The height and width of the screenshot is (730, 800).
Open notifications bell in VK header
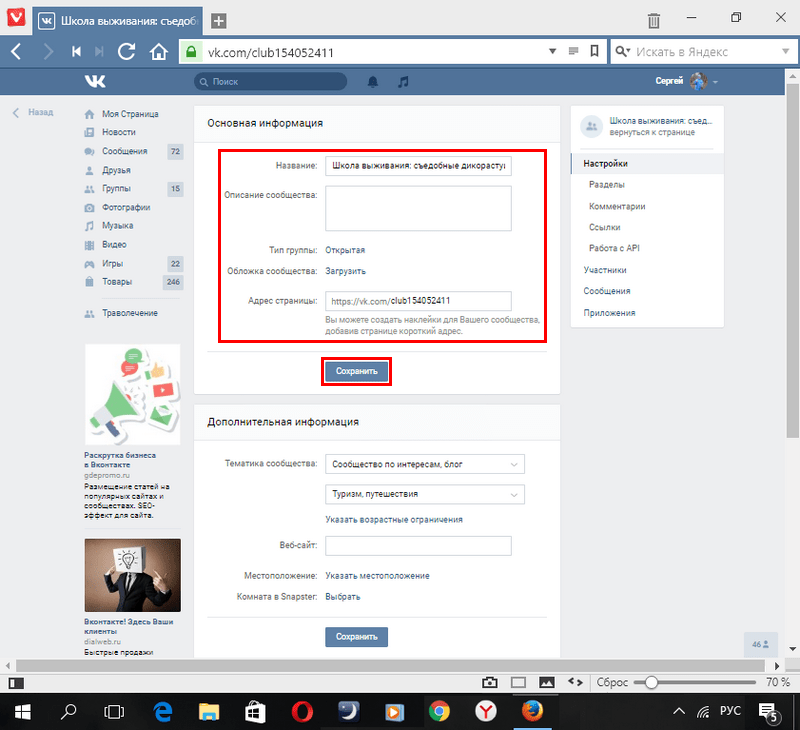374,81
